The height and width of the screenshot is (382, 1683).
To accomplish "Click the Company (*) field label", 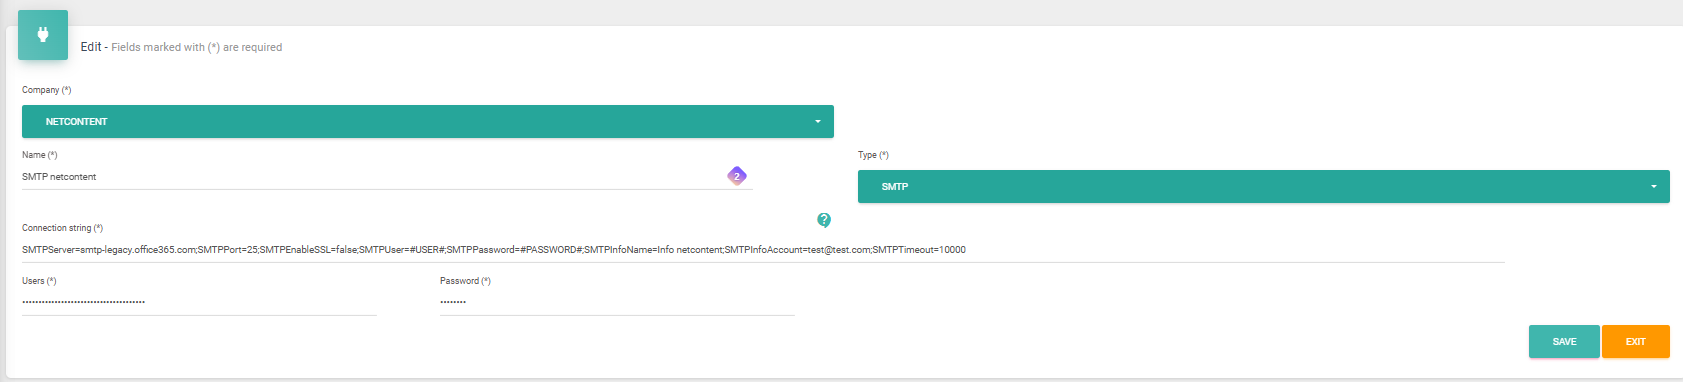I will (x=47, y=90).
